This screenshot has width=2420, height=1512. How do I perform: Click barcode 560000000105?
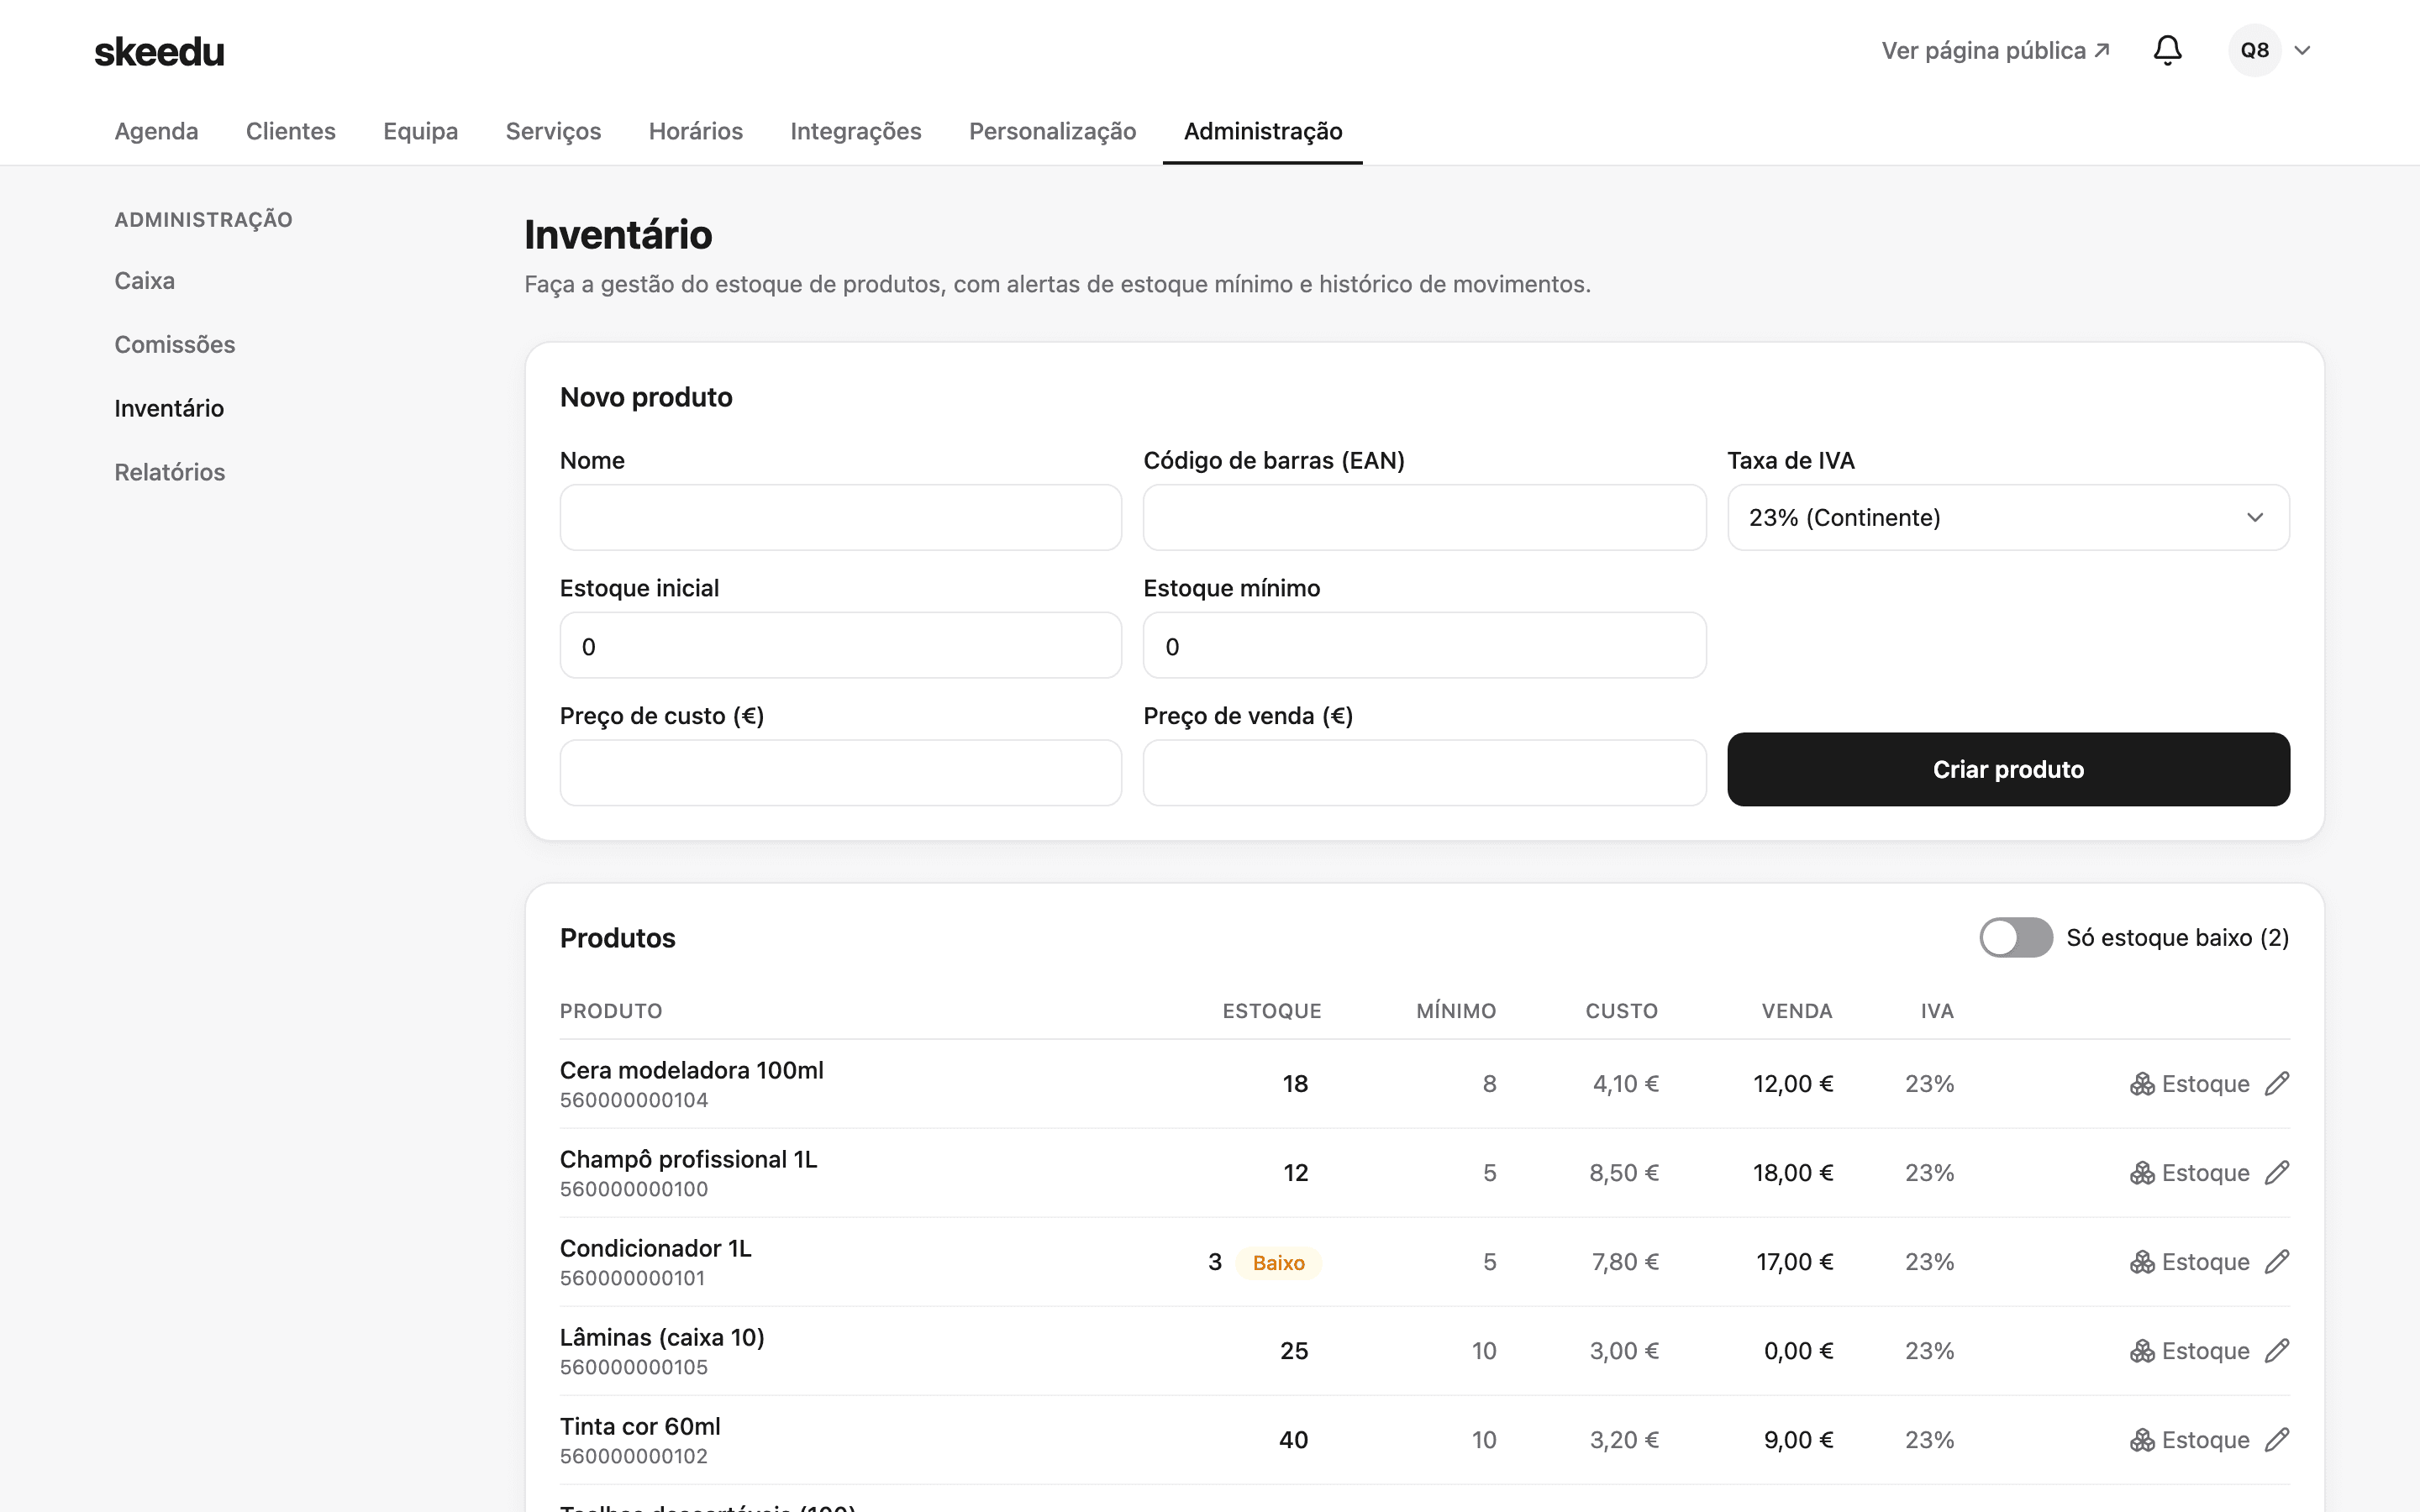(634, 1368)
